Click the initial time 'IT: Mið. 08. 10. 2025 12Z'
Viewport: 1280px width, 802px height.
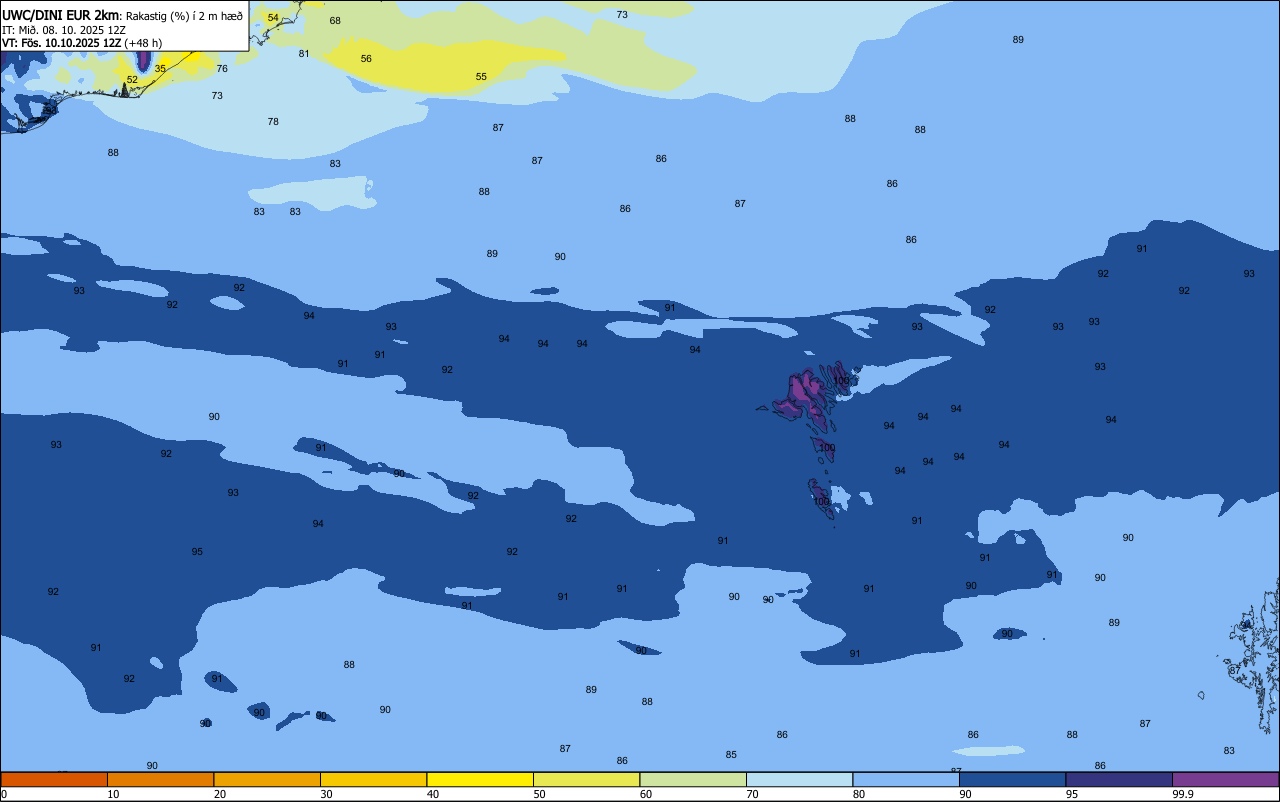[64, 30]
